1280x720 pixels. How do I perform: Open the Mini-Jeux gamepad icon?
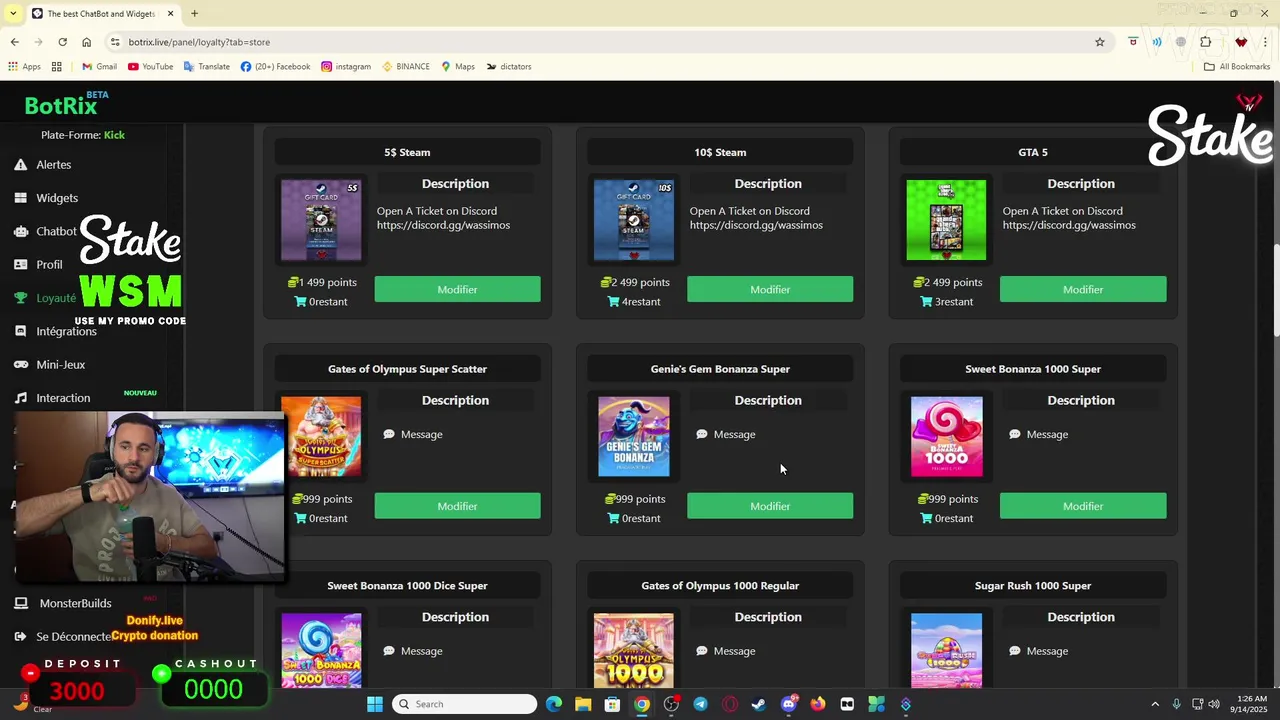point(20,365)
